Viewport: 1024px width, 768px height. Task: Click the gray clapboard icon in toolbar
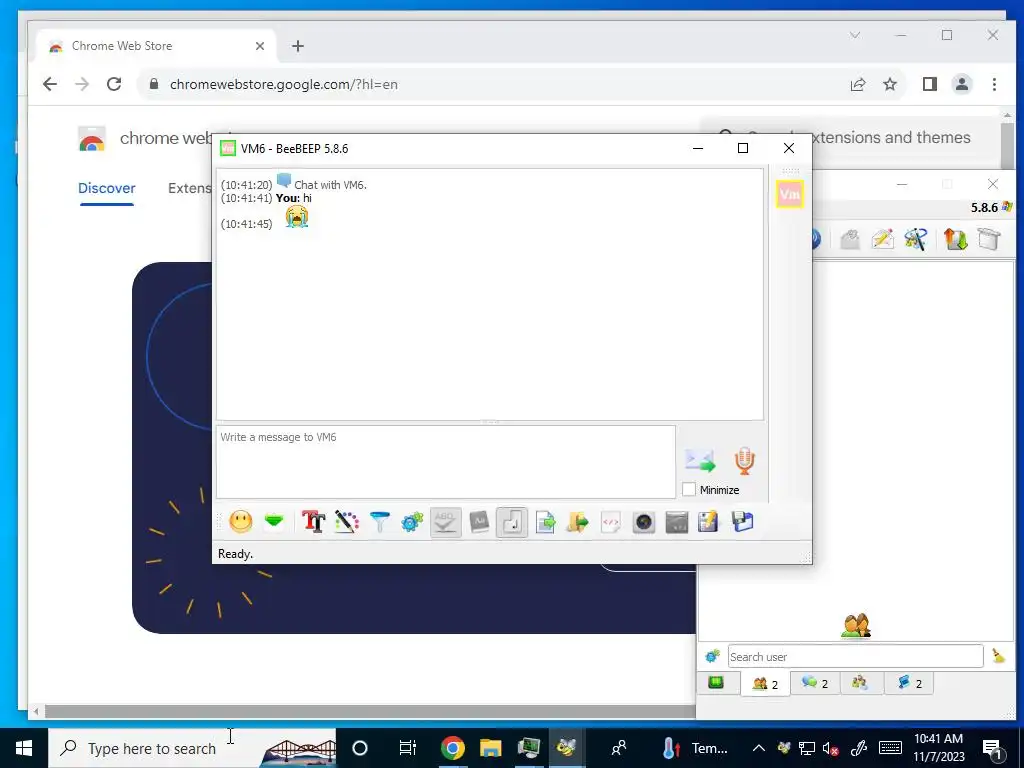point(677,522)
